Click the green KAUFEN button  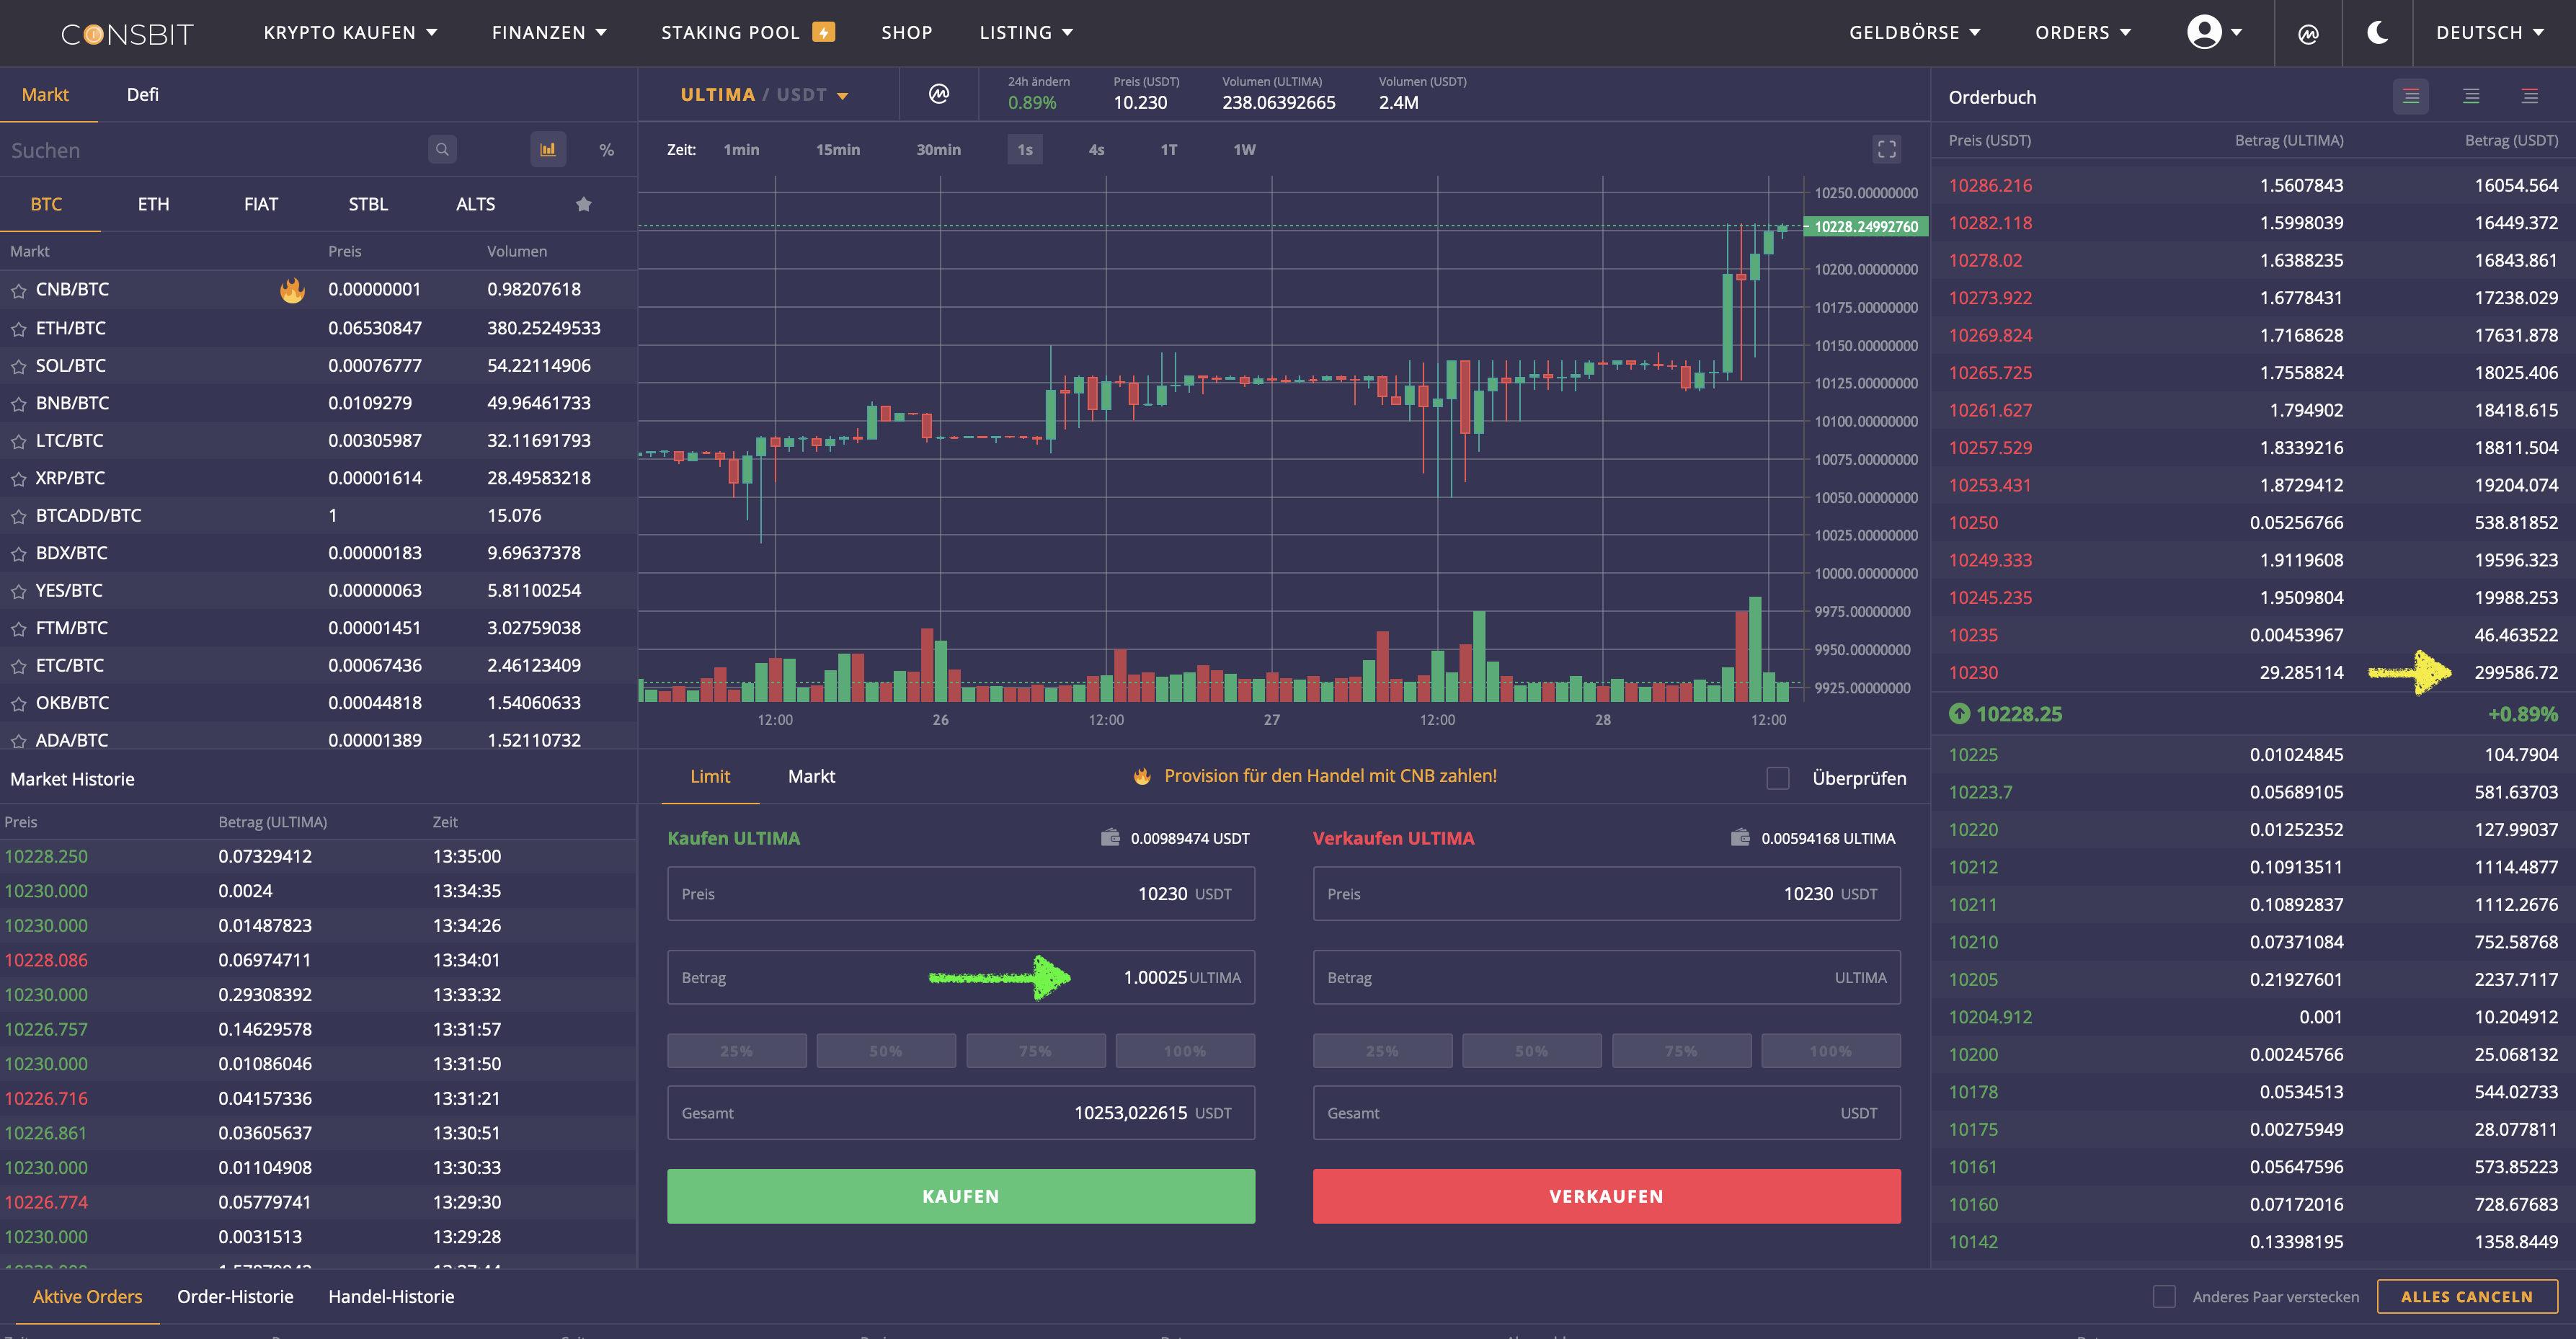pyautogui.click(x=960, y=1197)
